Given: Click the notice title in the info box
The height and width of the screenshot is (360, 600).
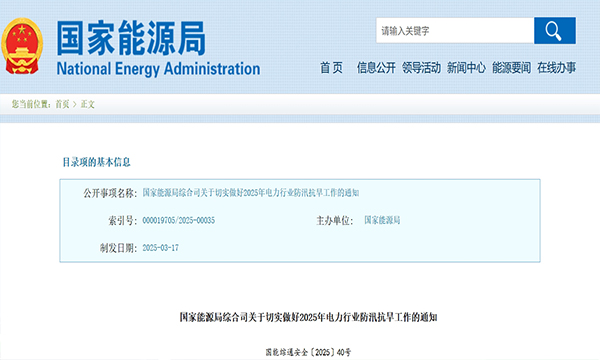Looking at the screenshot, I should (x=251, y=193).
